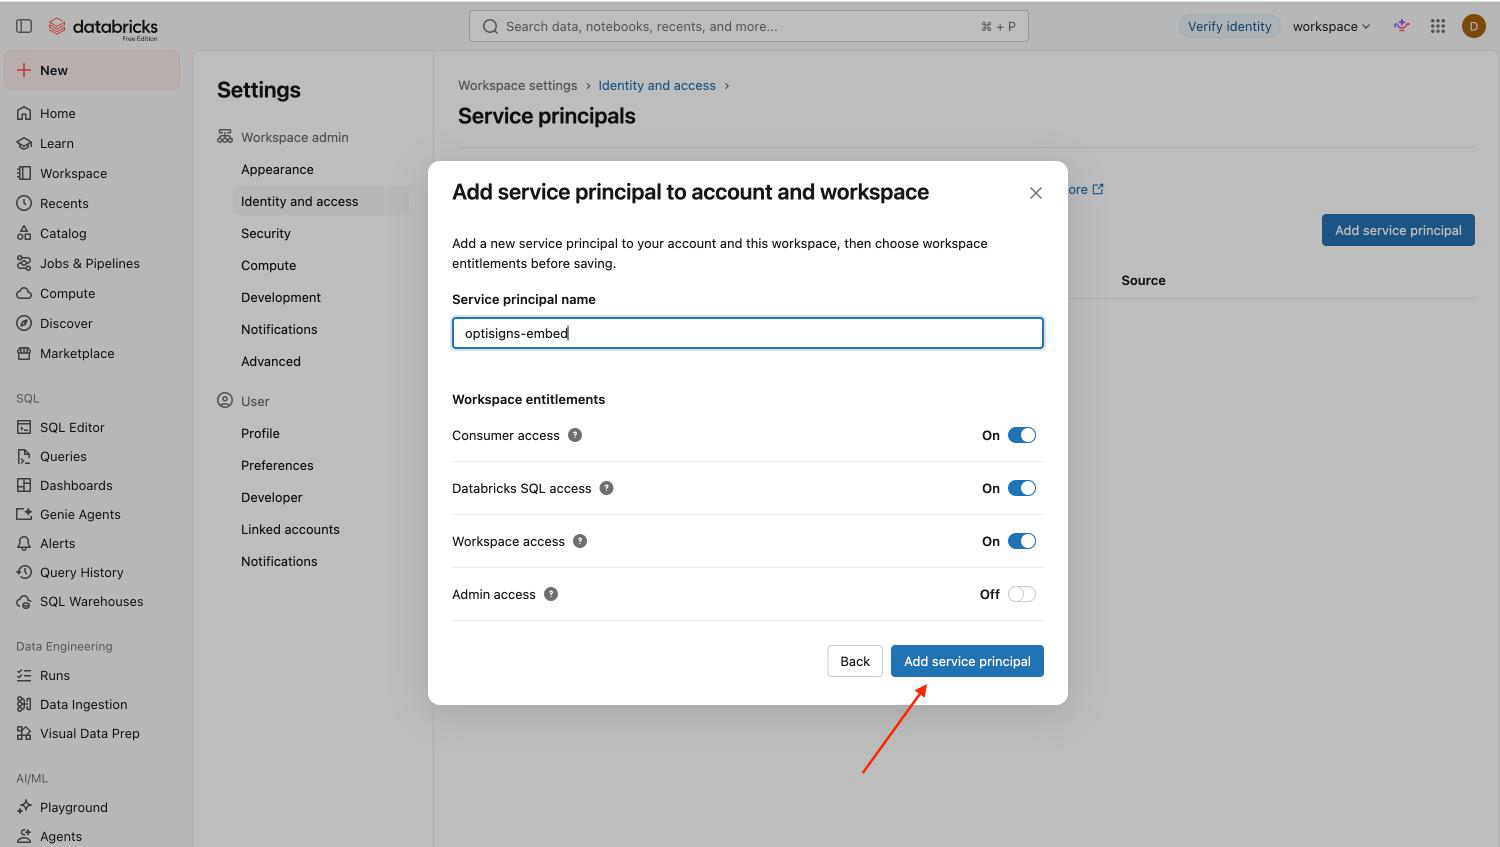Click the Consumer access help icon
Image resolution: width=1500 pixels, height=847 pixels.
[x=575, y=435]
